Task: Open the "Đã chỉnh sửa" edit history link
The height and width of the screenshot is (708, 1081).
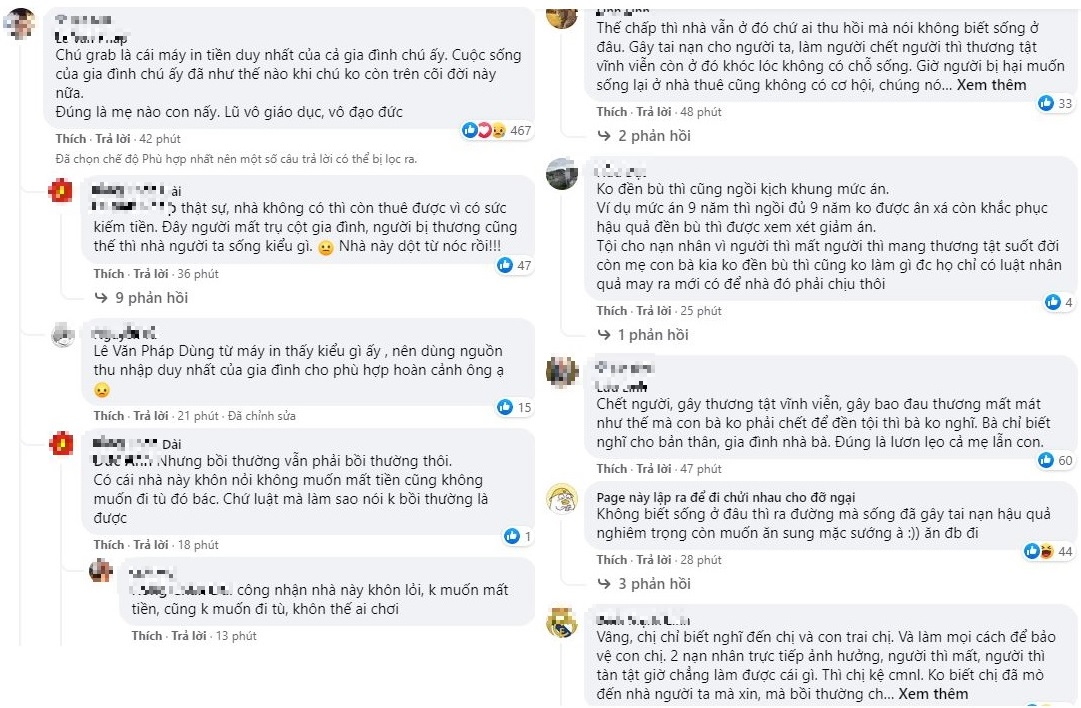Action: pos(264,416)
